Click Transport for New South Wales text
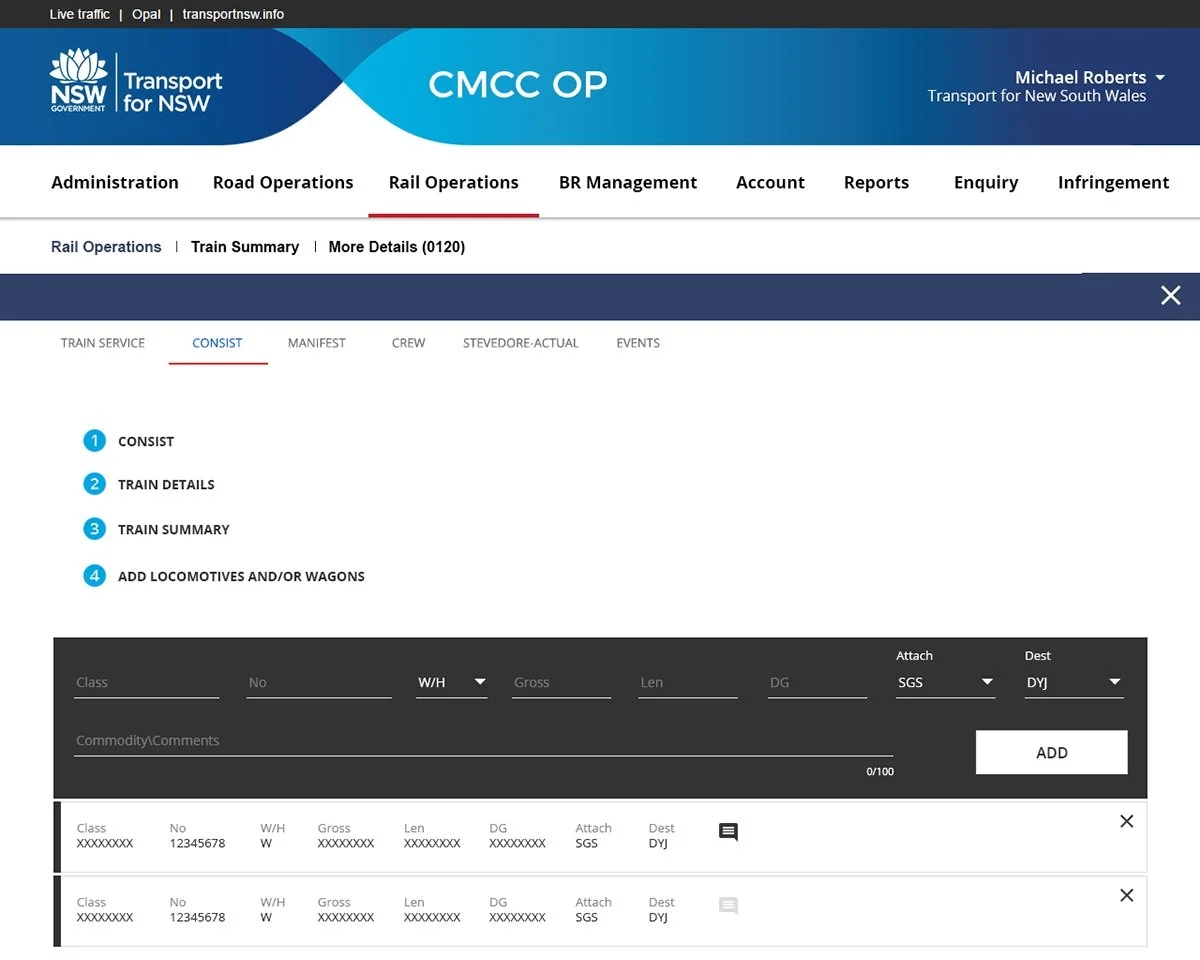The width and height of the screenshot is (1200, 960). [1037, 96]
